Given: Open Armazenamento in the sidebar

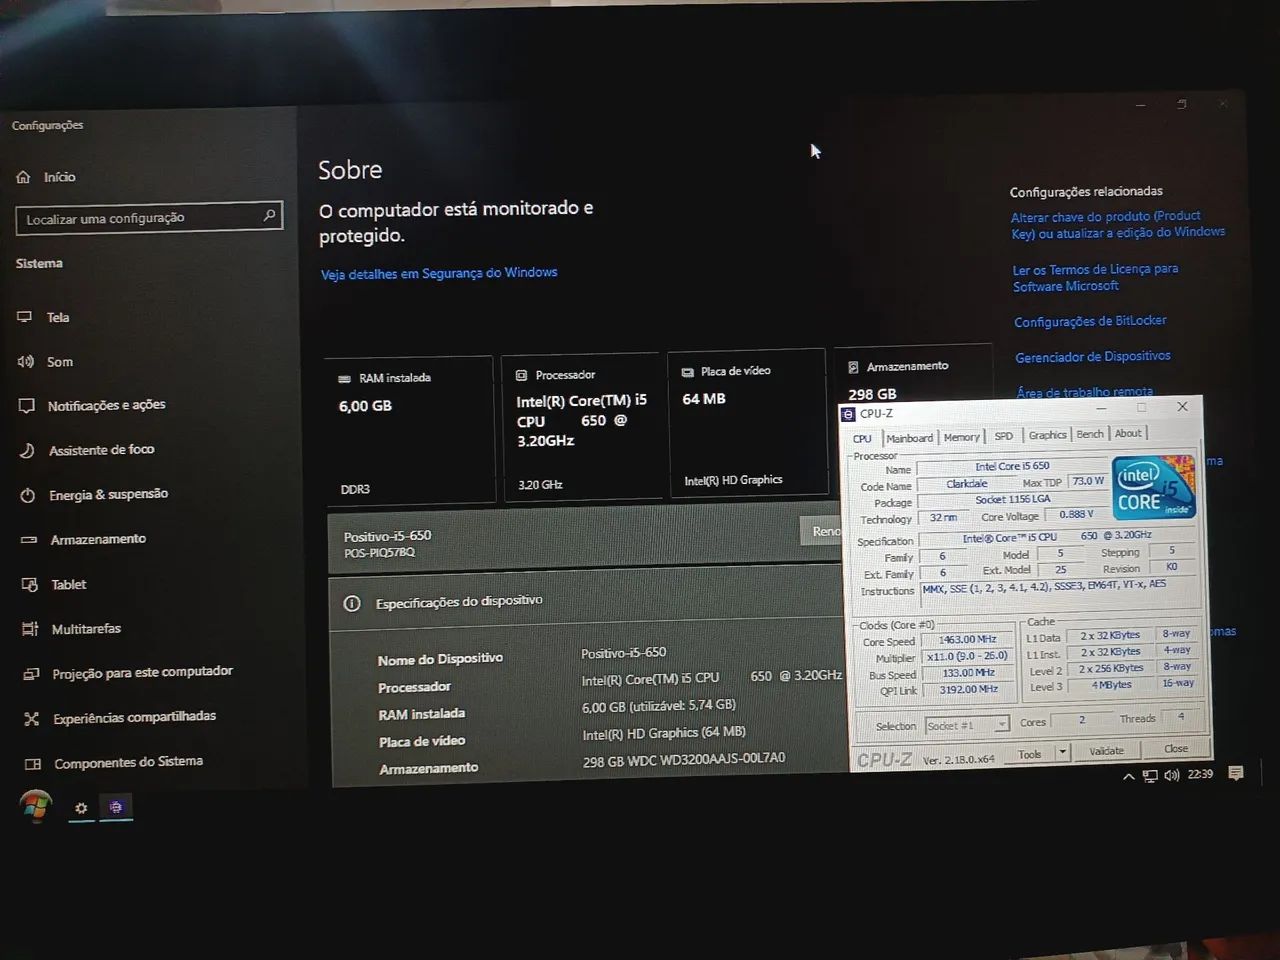Looking at the screenshot, I should (x=83, y=539).
